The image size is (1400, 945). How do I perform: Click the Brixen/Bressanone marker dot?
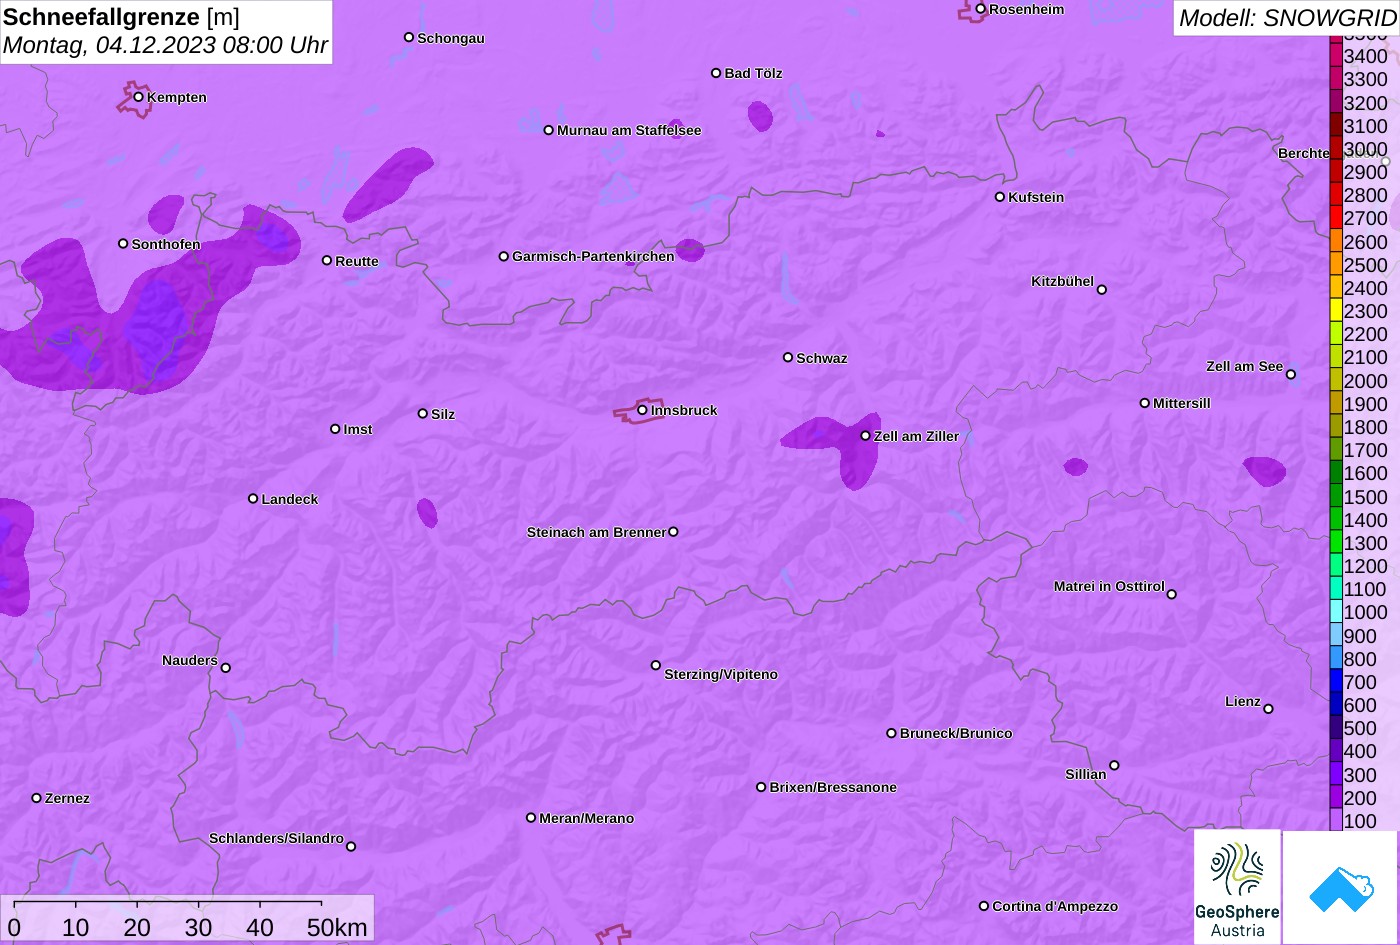tap(761, 787)
